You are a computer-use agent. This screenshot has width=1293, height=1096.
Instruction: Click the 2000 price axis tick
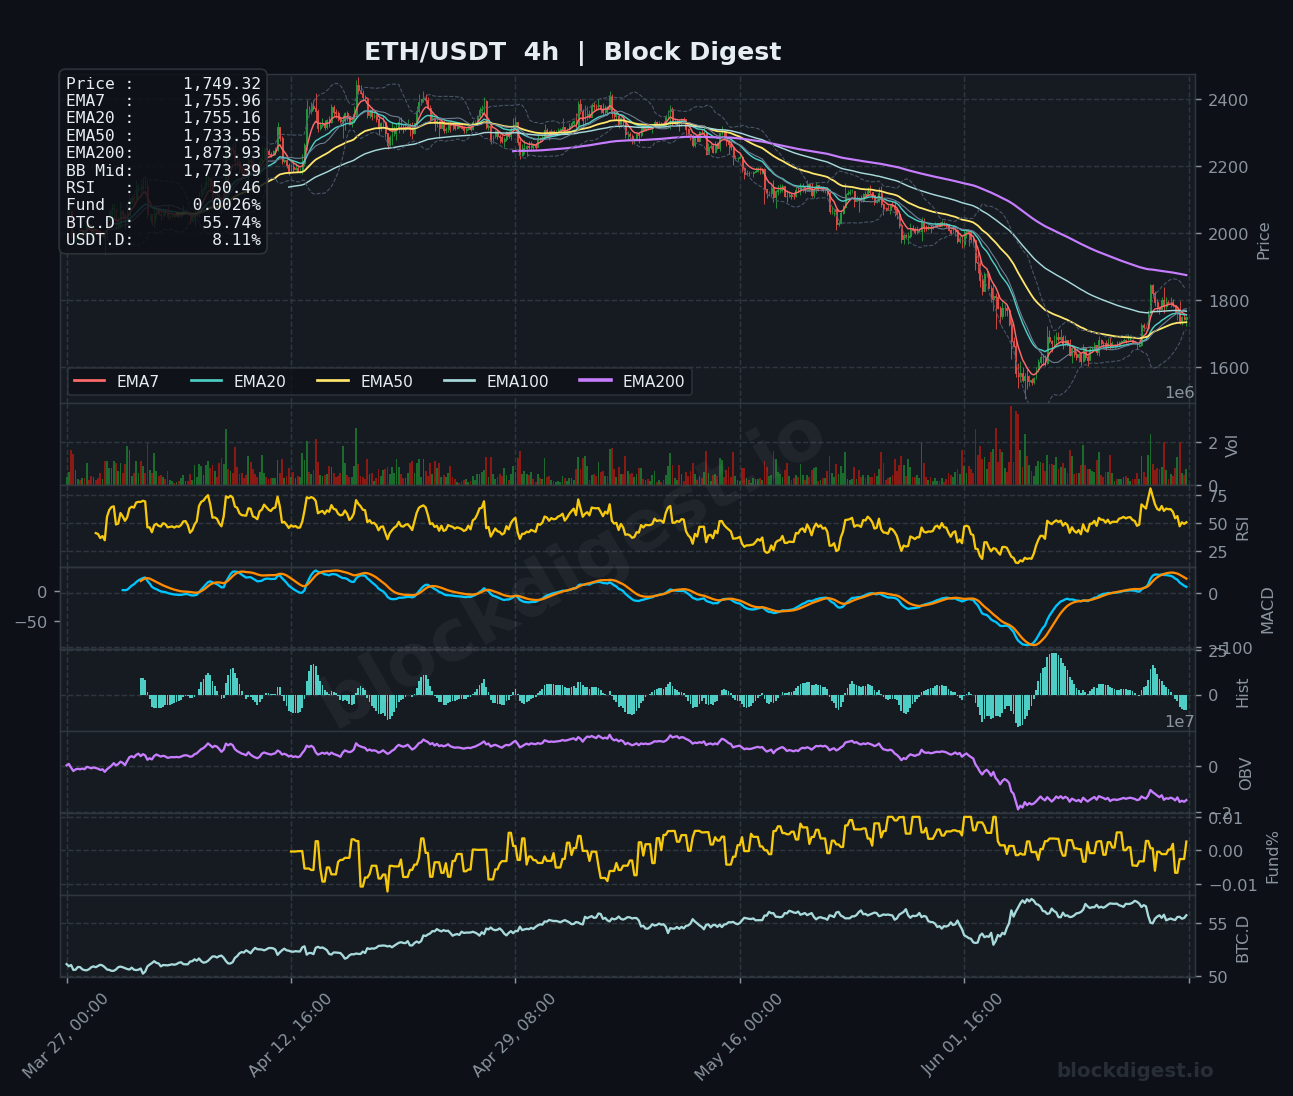pyautogui.click(x=1227, y=234)
